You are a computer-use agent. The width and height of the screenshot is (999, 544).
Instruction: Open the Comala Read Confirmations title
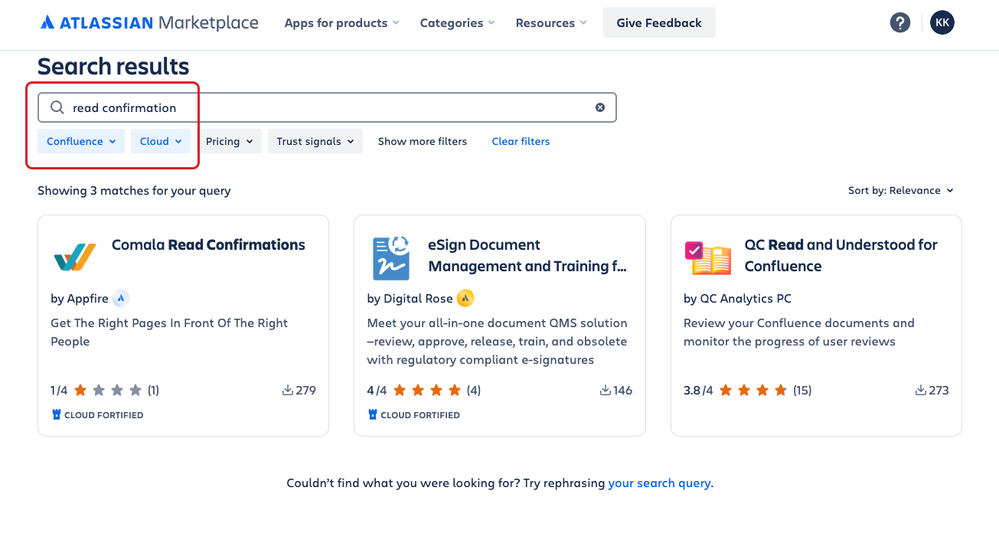point(208,245)
